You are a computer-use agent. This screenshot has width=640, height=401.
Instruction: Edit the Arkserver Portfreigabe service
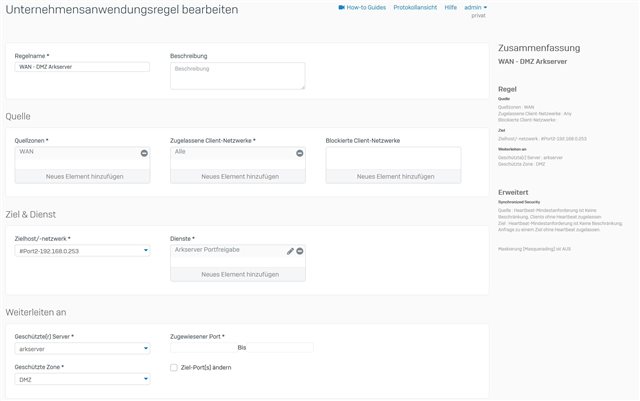click(x=290, y=251)
